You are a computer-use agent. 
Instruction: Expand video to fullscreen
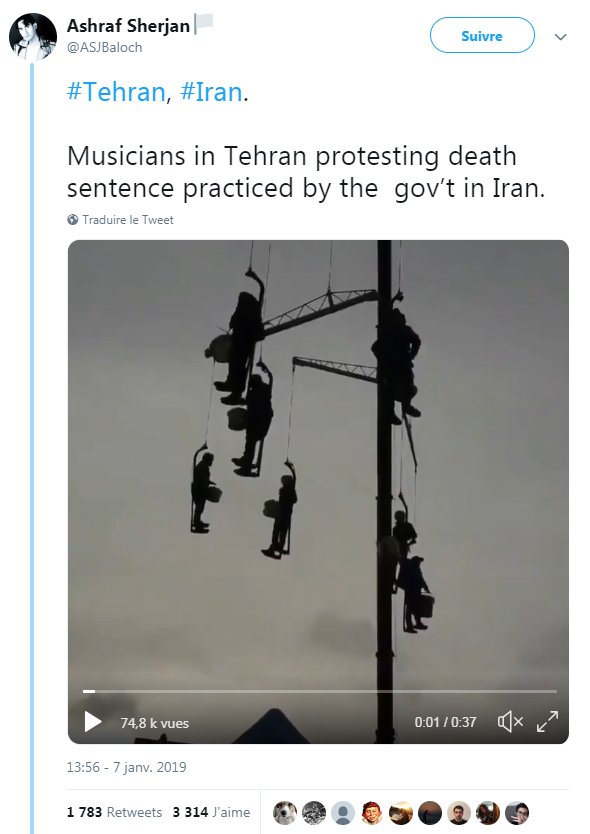[x=547, y=722]
